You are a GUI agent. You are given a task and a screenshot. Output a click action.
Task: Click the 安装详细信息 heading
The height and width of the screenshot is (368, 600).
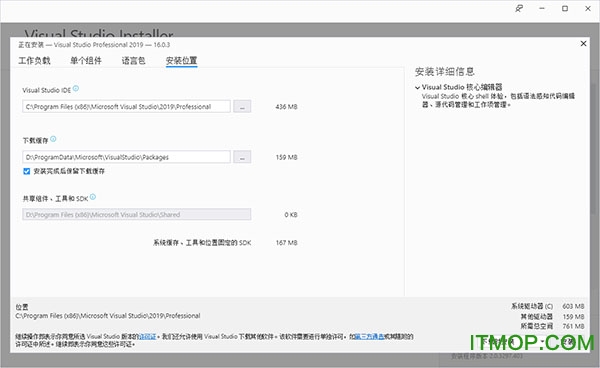click(445, 72)
